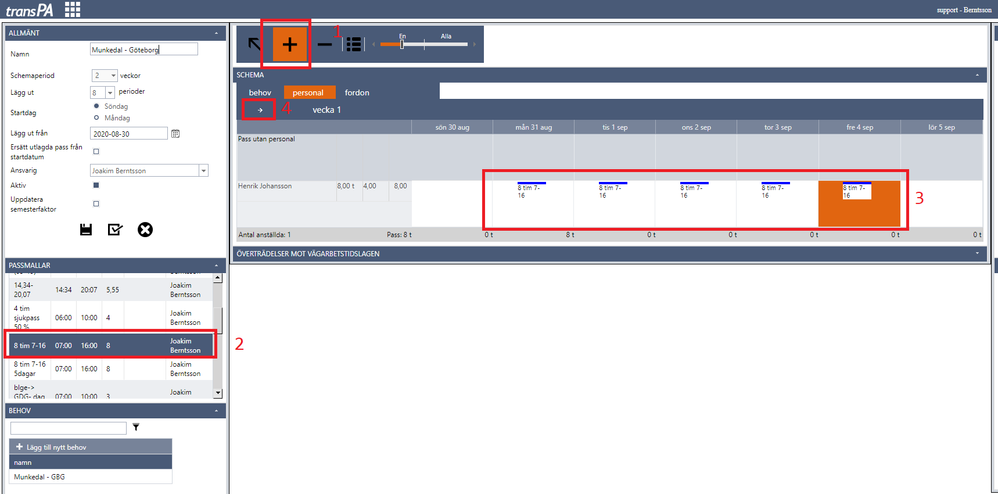Viewport: 998px width, 494px height.
Task: Activate the minus remove-shift tool
Action: 325,44
